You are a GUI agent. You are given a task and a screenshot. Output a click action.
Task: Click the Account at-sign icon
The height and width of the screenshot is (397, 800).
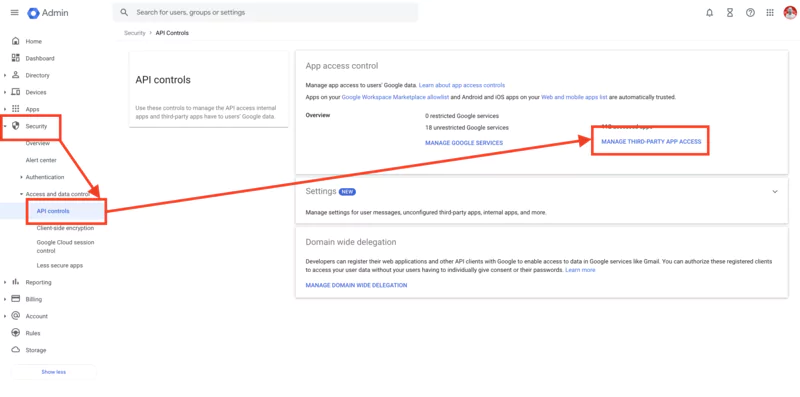coord(15,316)
